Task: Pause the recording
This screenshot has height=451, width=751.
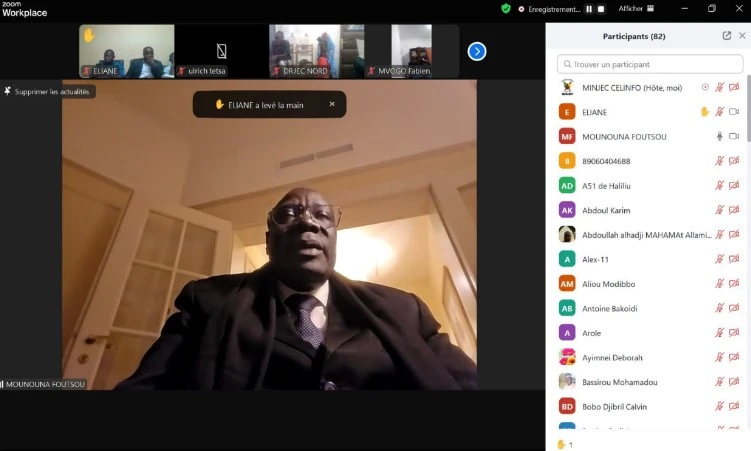Action: tap(589, 9)
